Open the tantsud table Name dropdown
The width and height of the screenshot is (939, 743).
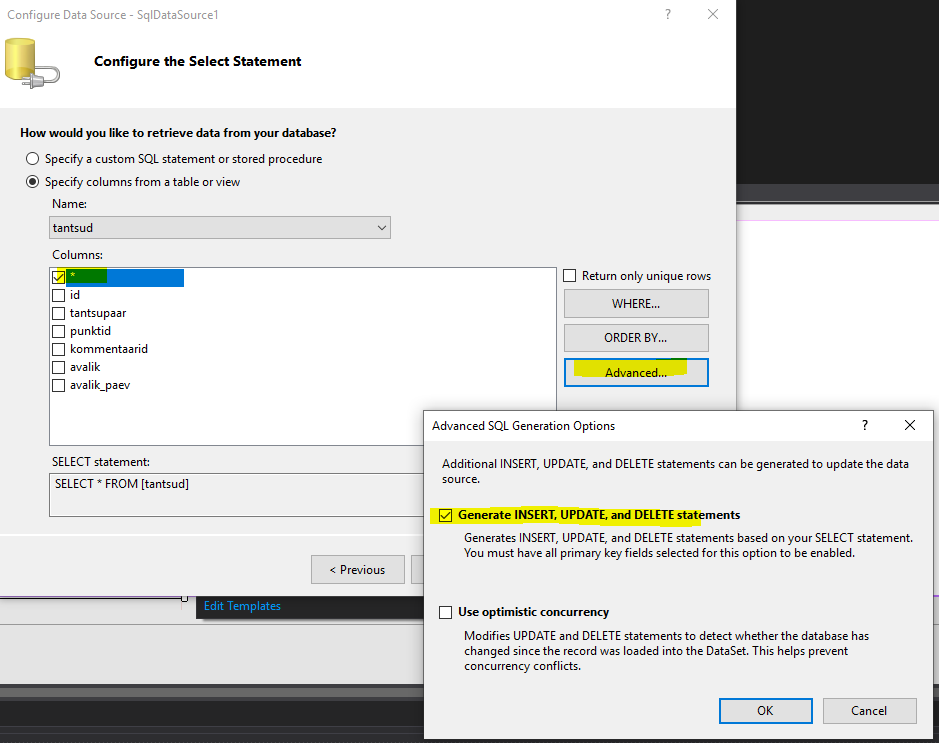[220, 228]
